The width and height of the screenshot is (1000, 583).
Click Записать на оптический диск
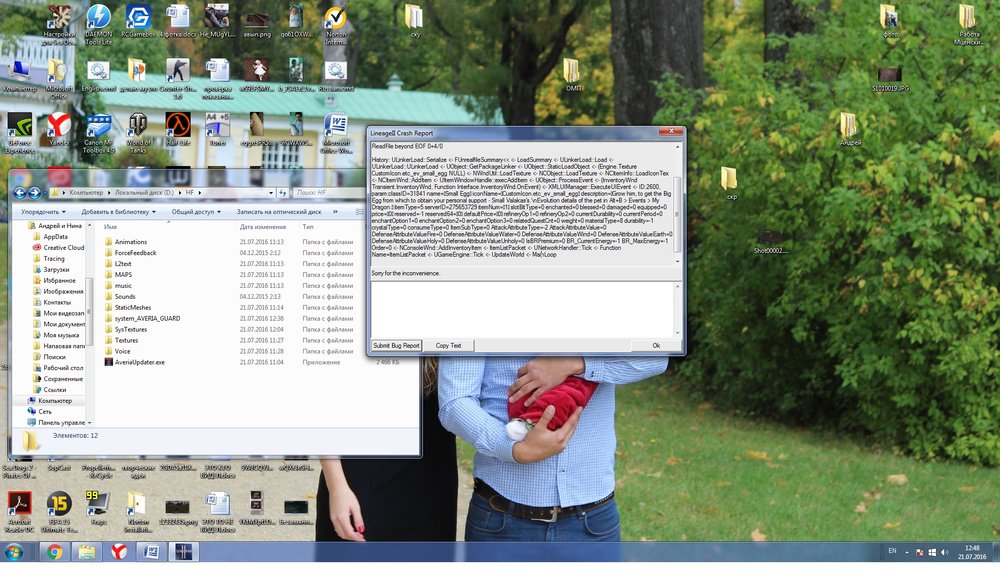click(x=278, y=212)
